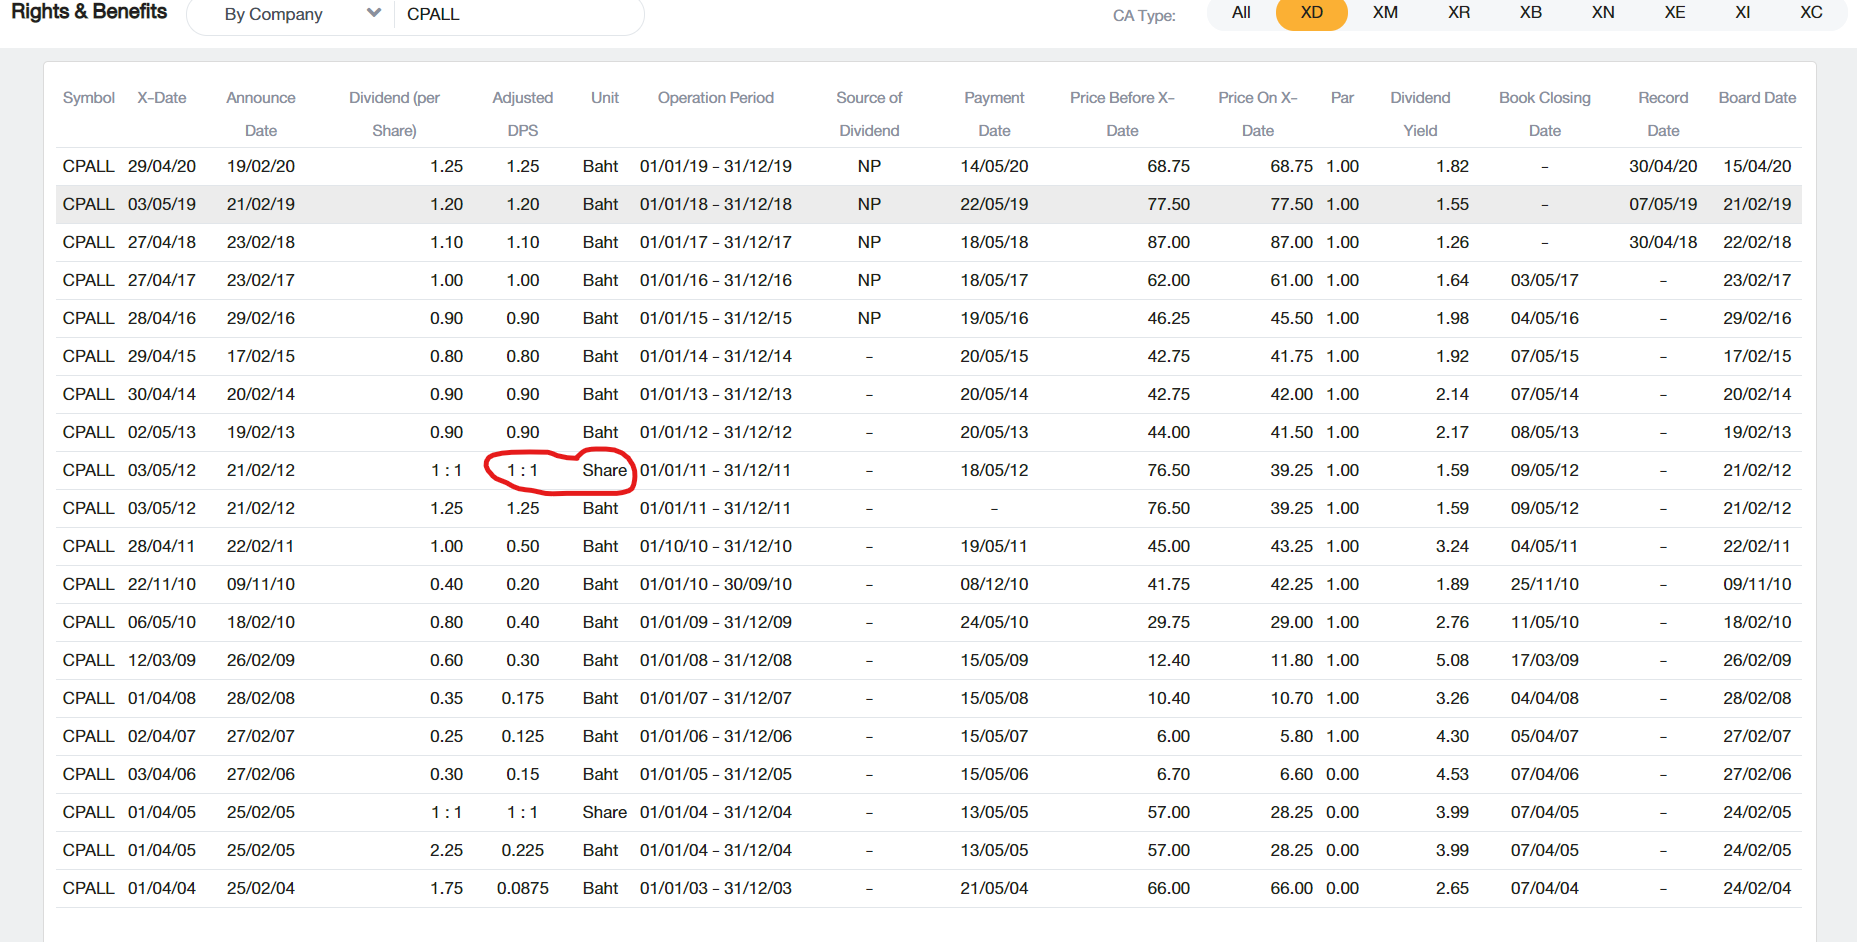The height and width of the screenshot is (942, 1857).
Task: Click the red-circled 1 : 1 Share cell
Action: [x=560, y=471]
